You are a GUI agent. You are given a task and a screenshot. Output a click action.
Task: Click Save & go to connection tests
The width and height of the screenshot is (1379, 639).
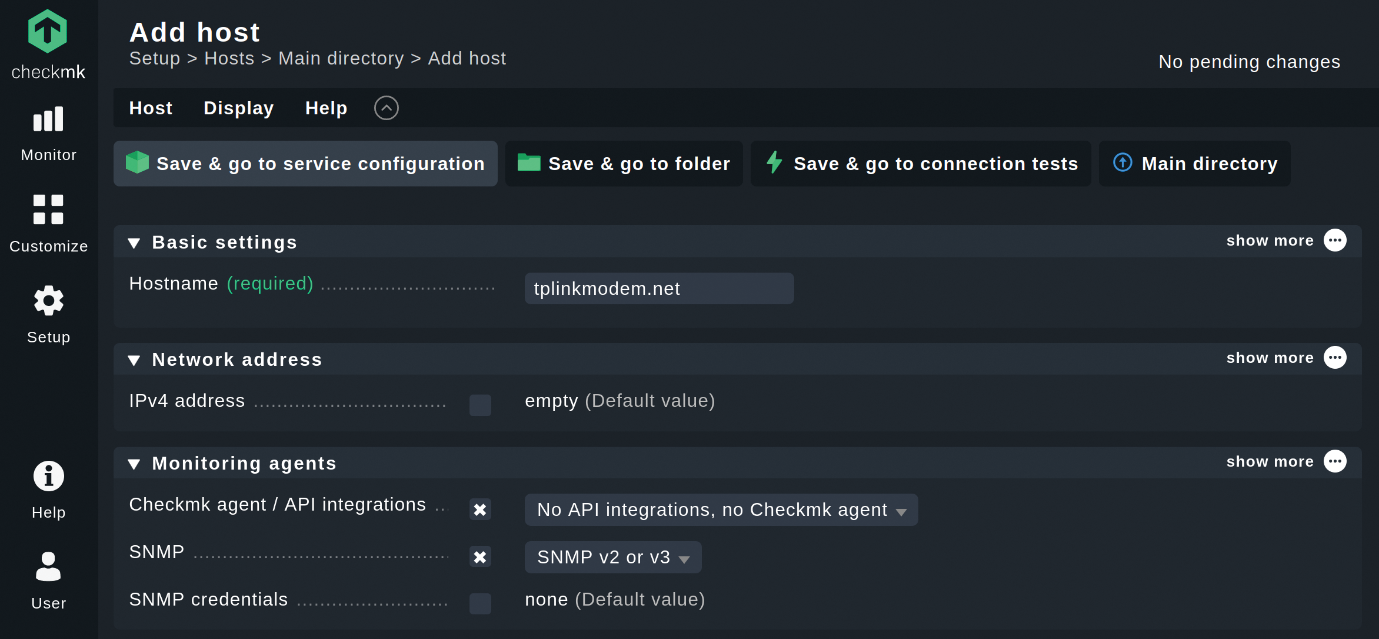921,163
